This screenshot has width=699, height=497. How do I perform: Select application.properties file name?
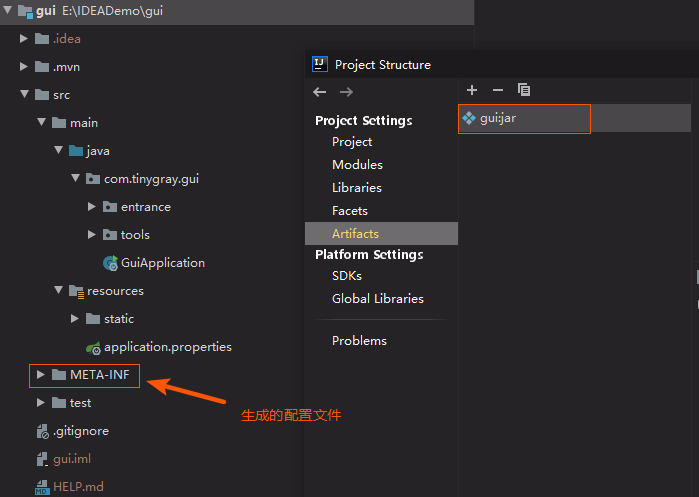168,347
